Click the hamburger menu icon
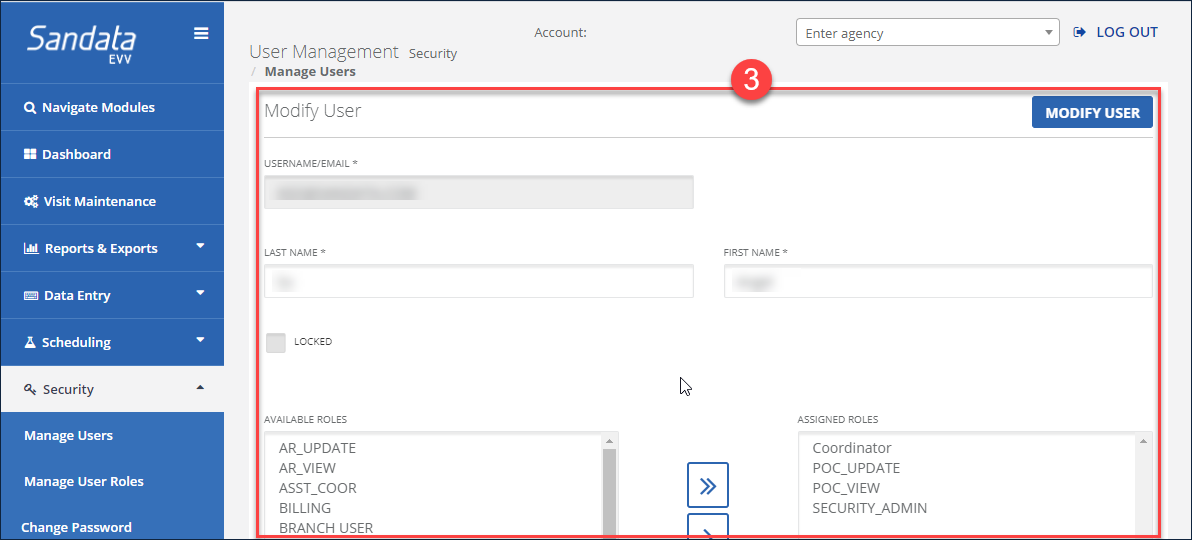This screenshot has width=1192, height=540. coord(201,34)
